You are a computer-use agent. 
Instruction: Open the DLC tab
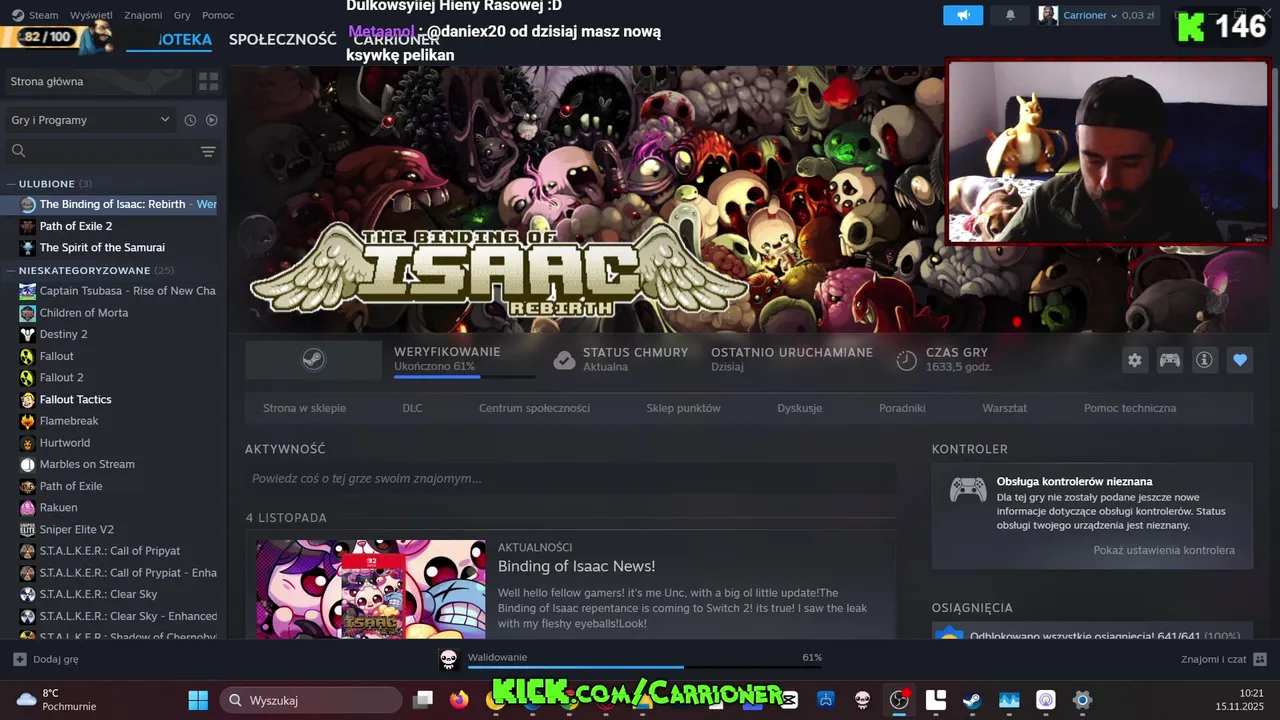(412, 408)
